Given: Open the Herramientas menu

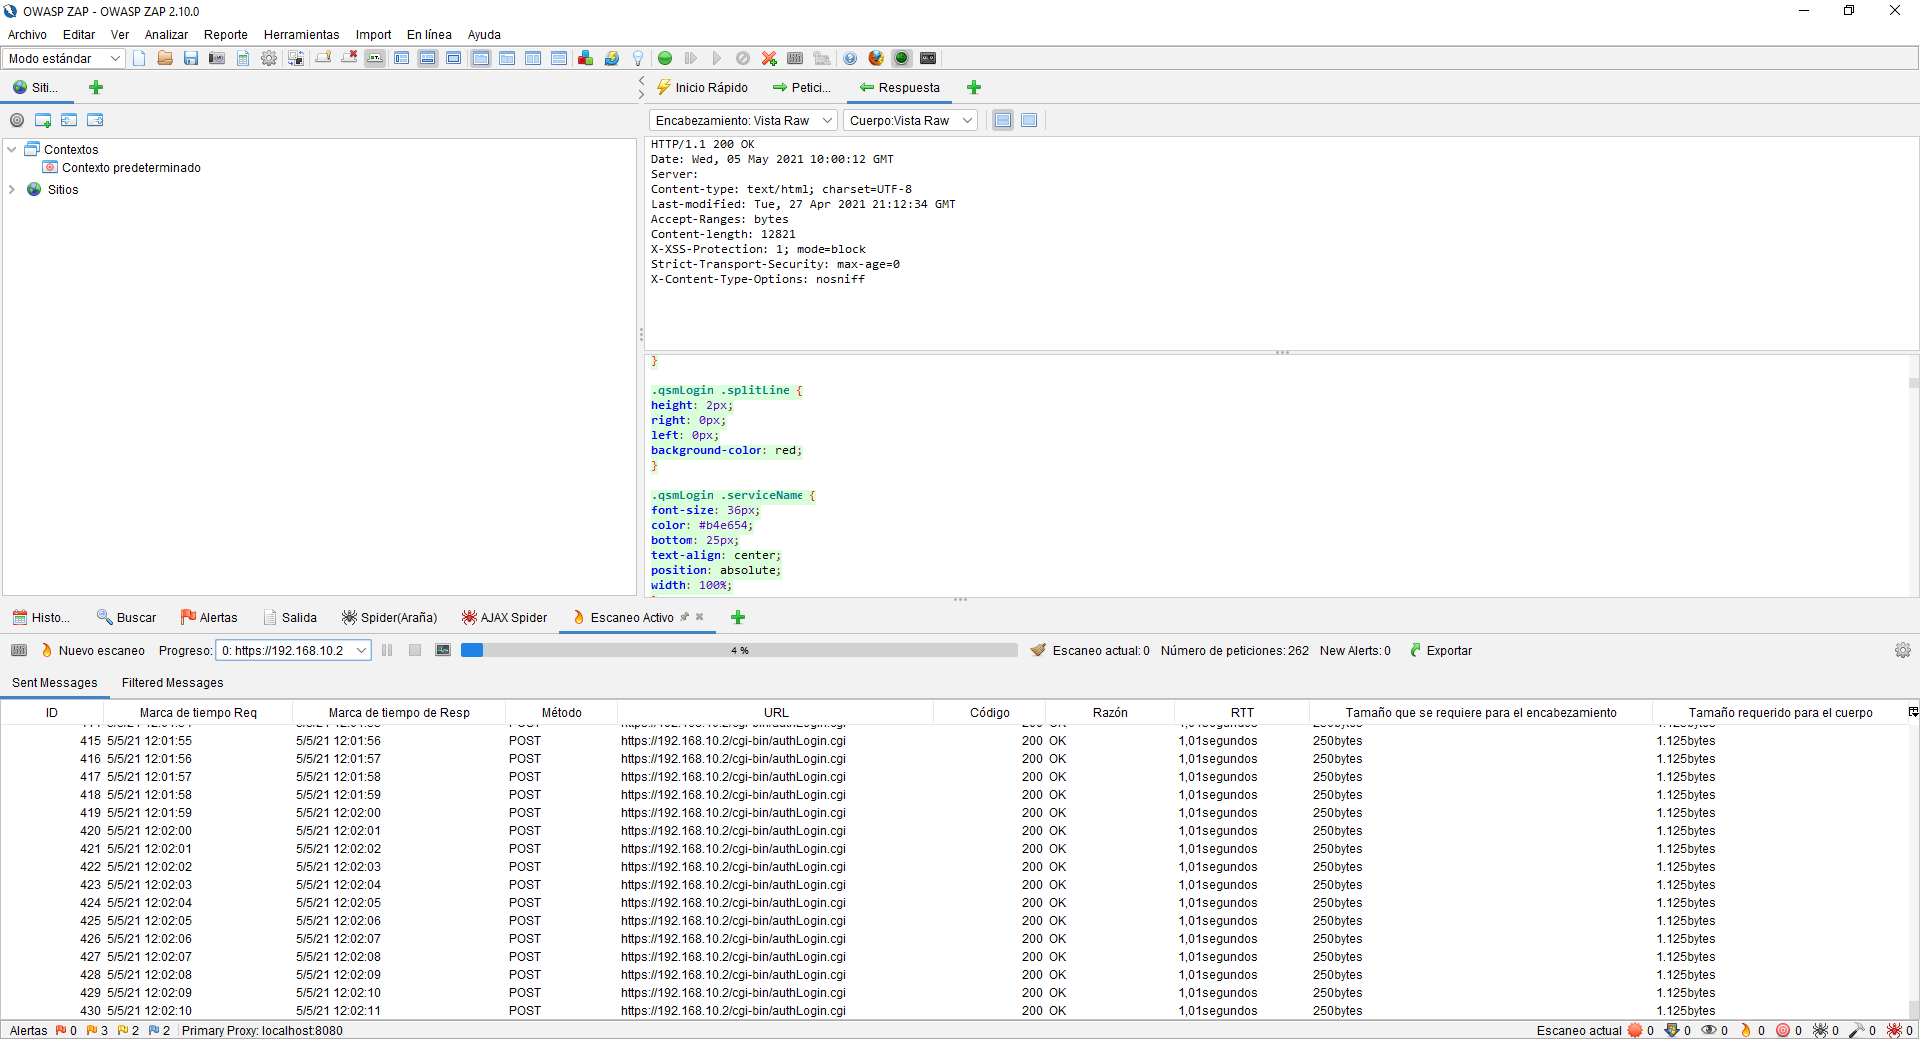Looking at the screenshot, I should tap(301, 34).
